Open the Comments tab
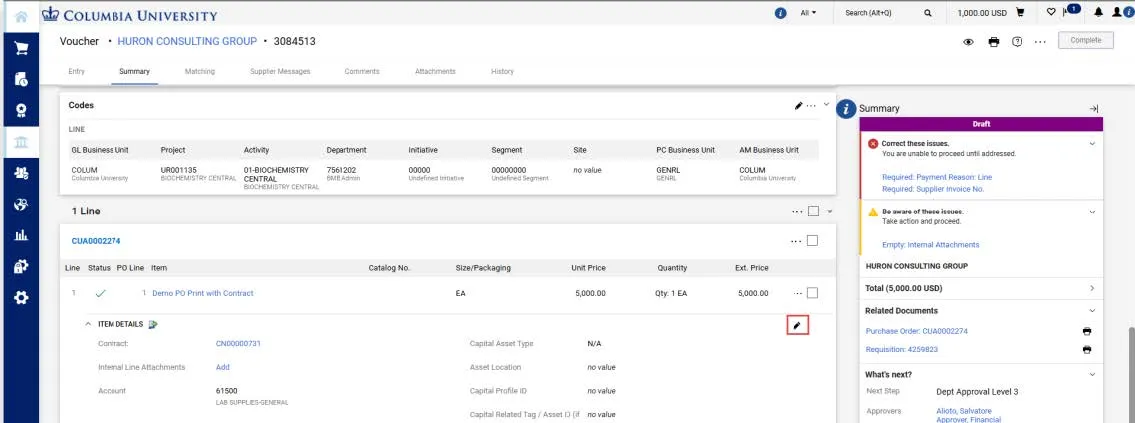Viewport: 1135px width, 423px height. (x=362, y=72)
